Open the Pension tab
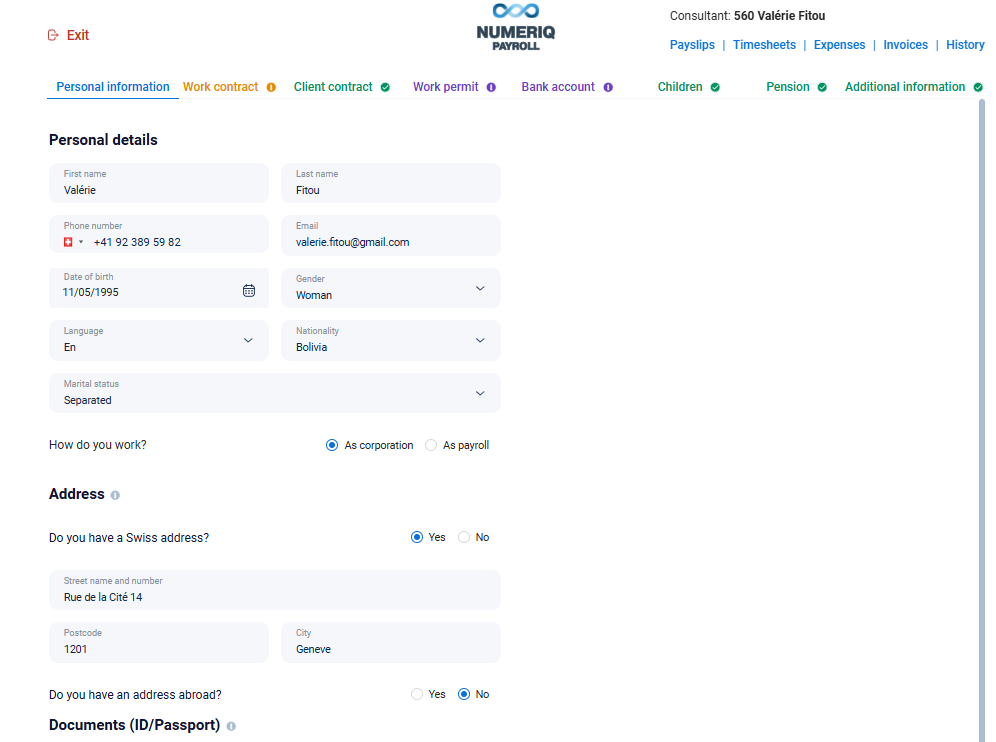 pyautogui.click(x=788, y=87)
